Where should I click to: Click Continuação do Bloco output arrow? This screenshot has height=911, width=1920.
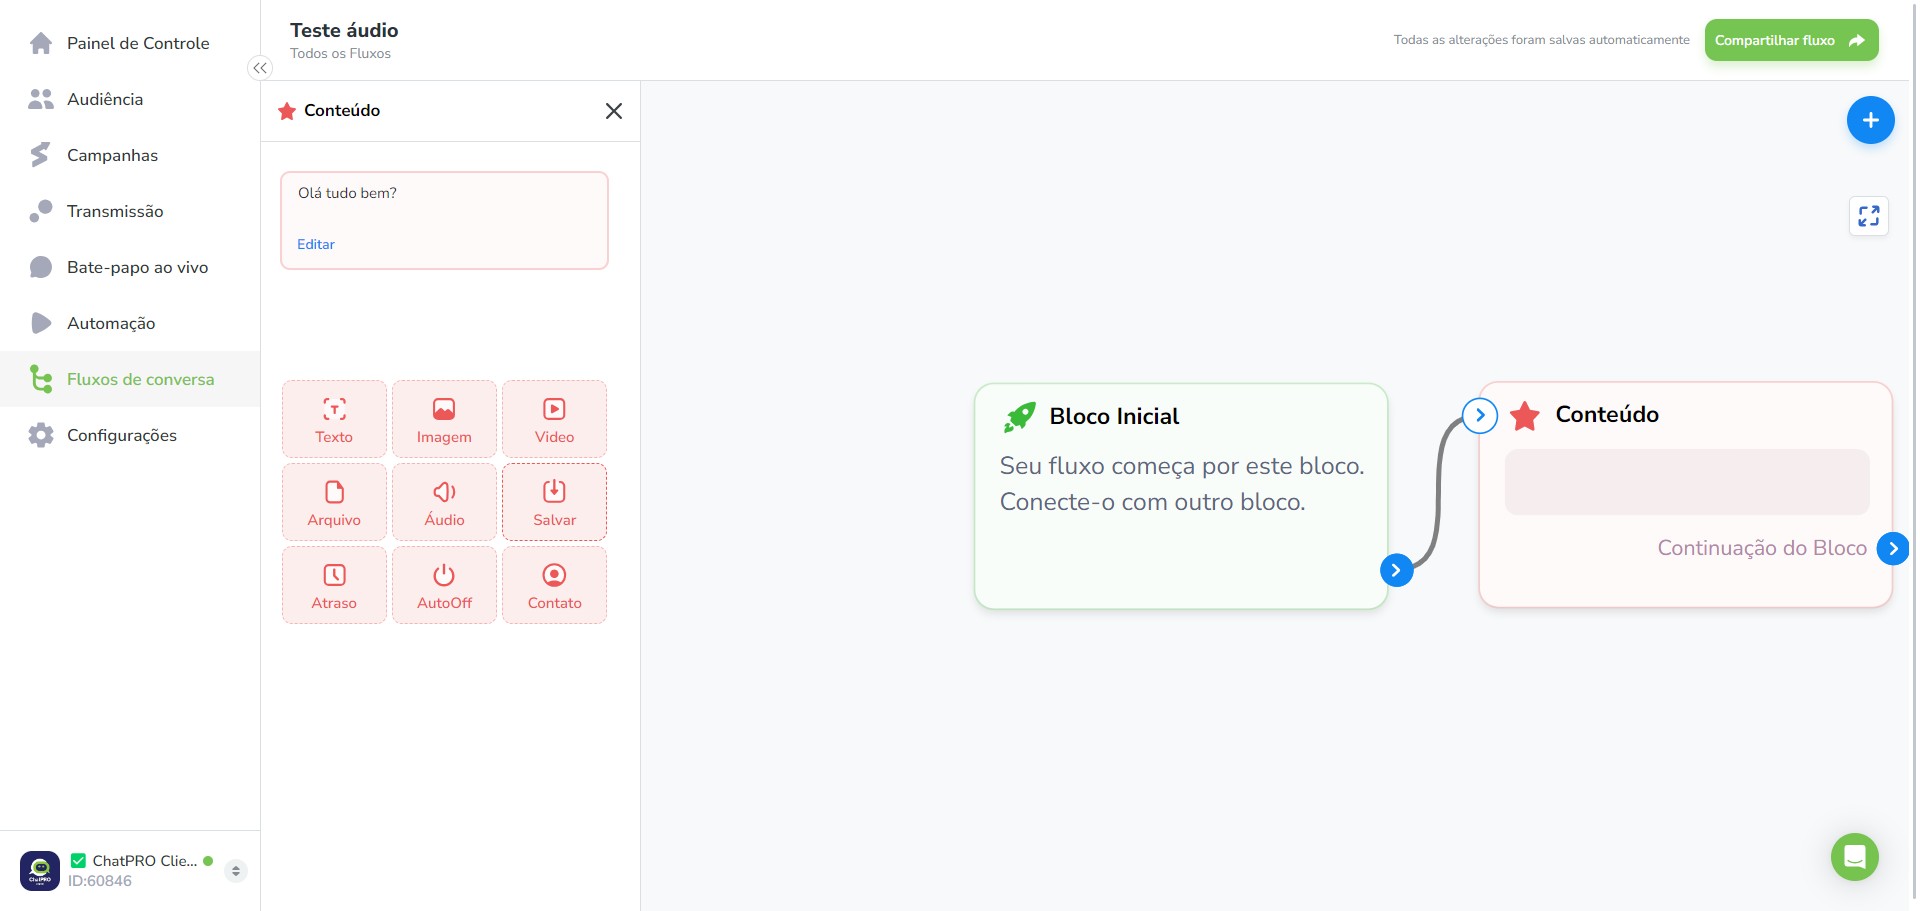(x=1893, y=548)
